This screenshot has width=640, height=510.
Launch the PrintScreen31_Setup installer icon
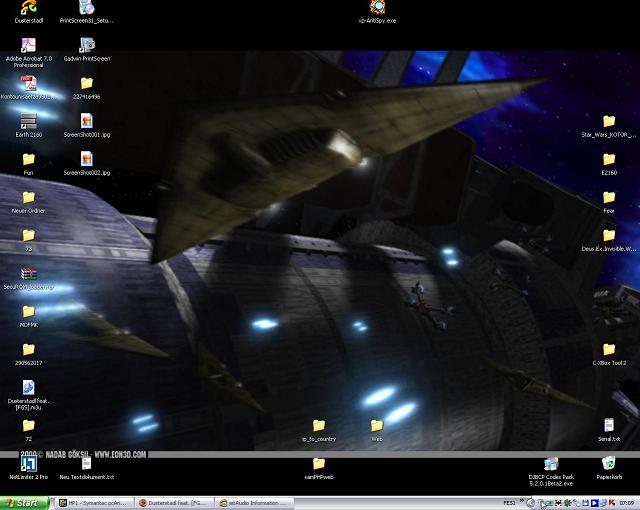pyautogui.click(x=87, y=7)
